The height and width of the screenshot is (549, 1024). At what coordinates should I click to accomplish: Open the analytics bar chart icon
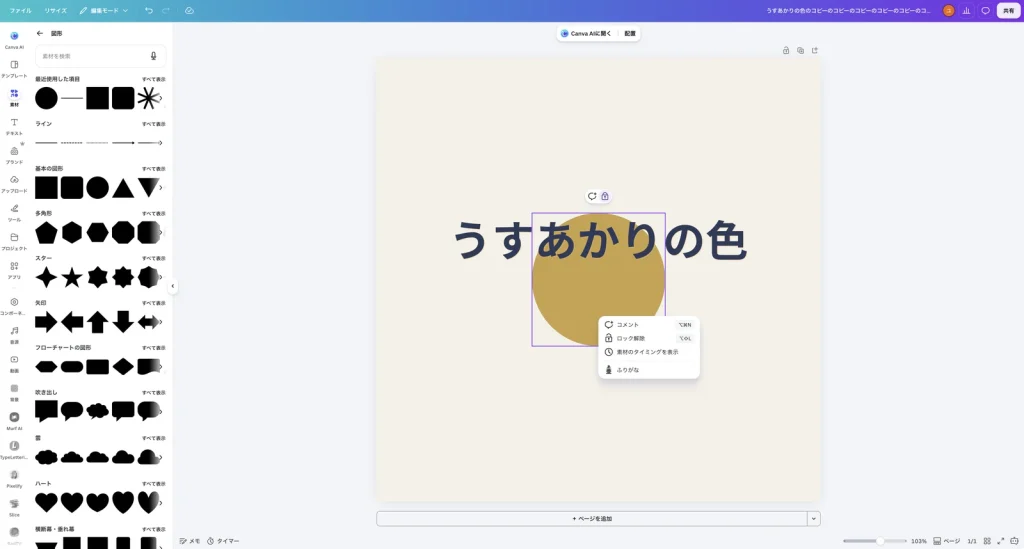(967, 10)
